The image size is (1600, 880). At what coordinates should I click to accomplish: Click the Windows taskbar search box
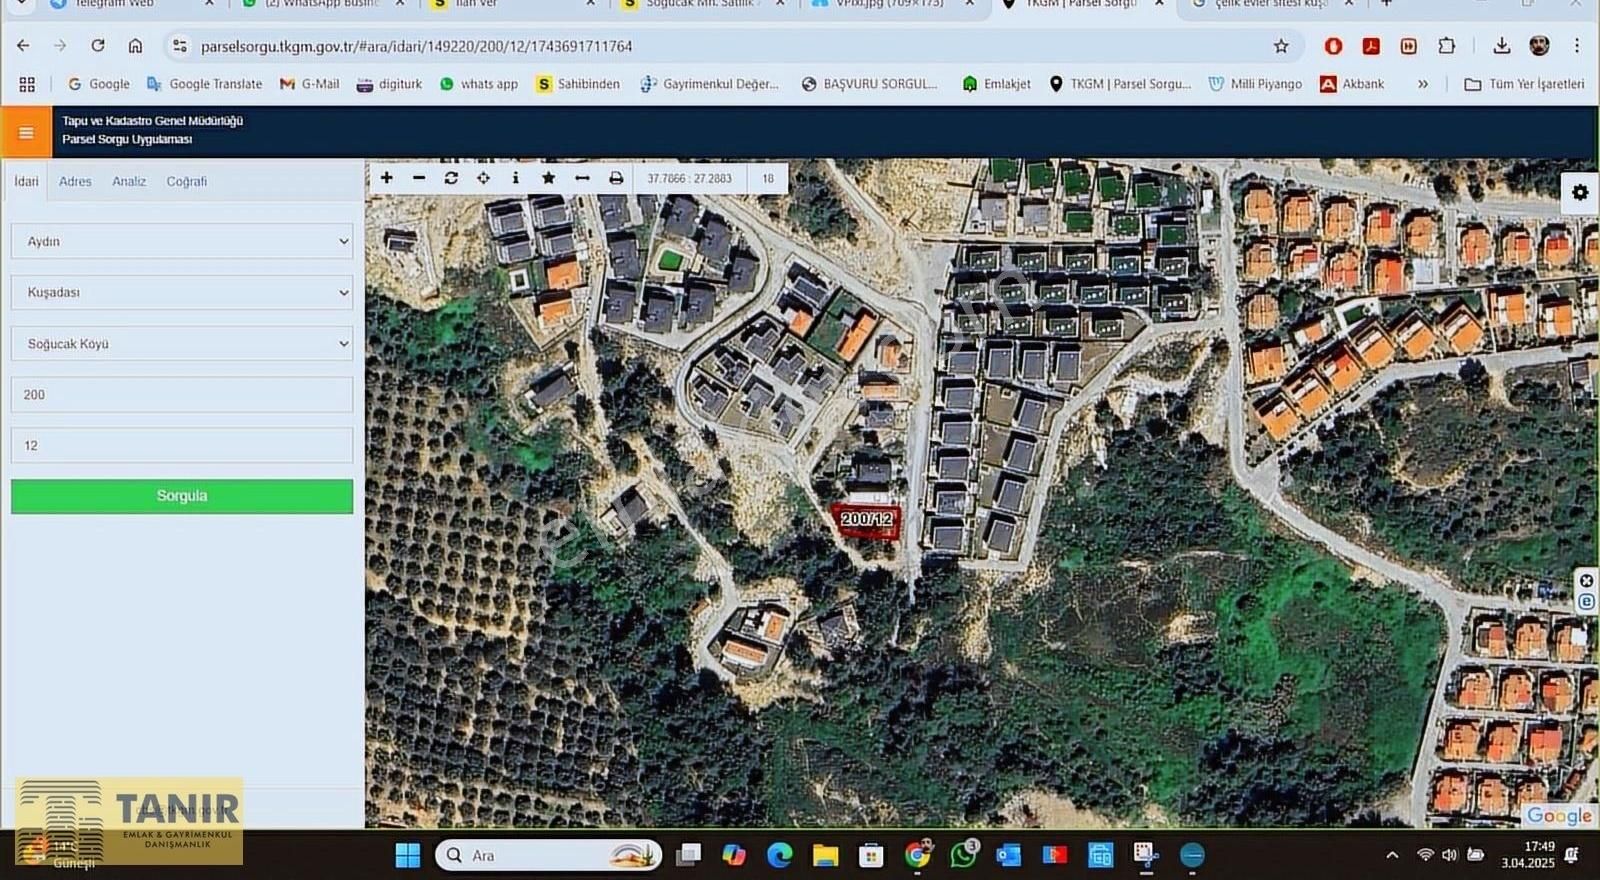point(548,855)
